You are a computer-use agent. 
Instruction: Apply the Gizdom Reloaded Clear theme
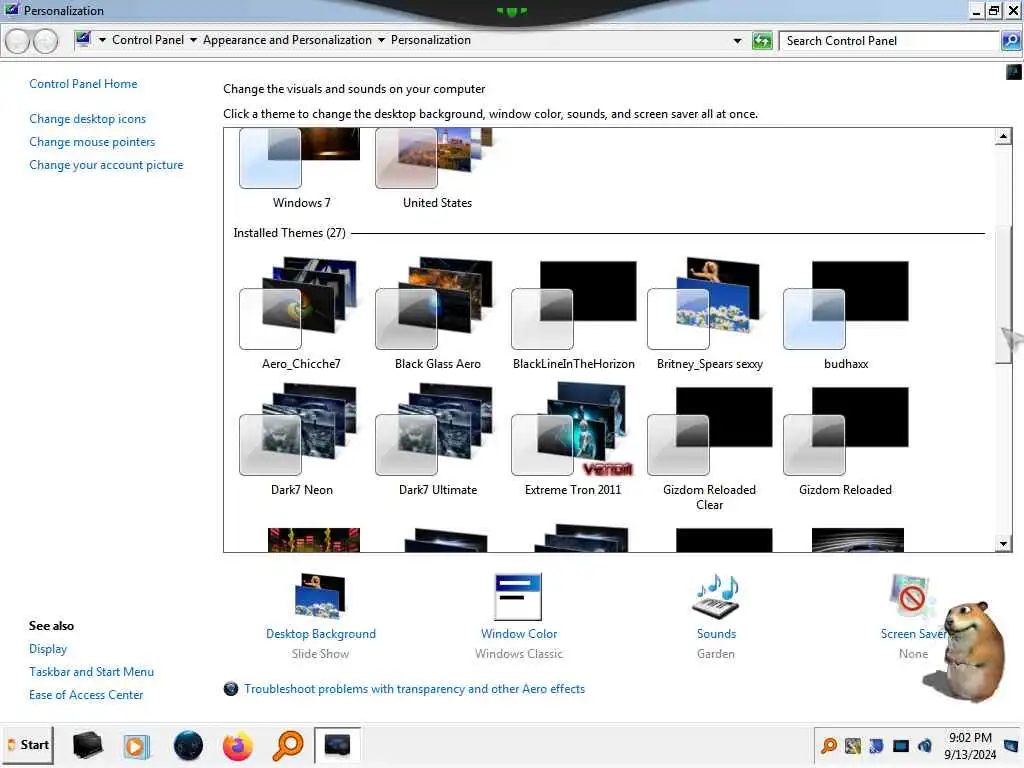point(709,447)
